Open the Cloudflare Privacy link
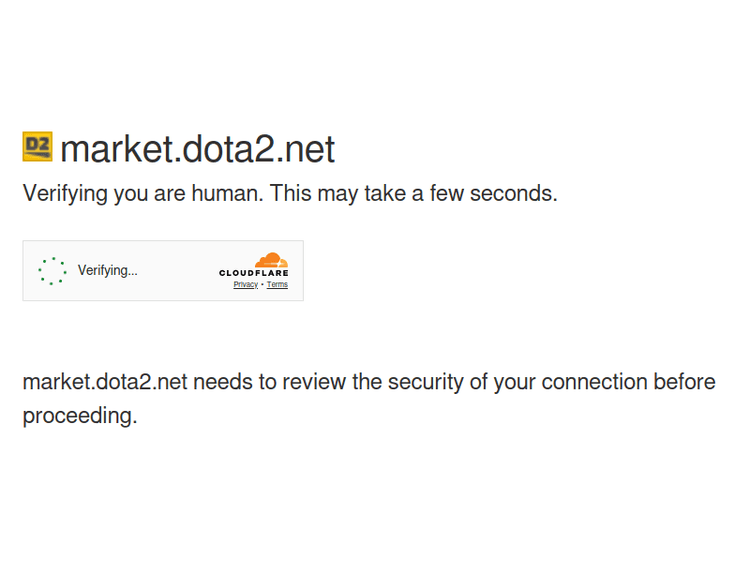Viewport: 750px width, 563px height. coord(245,285)
